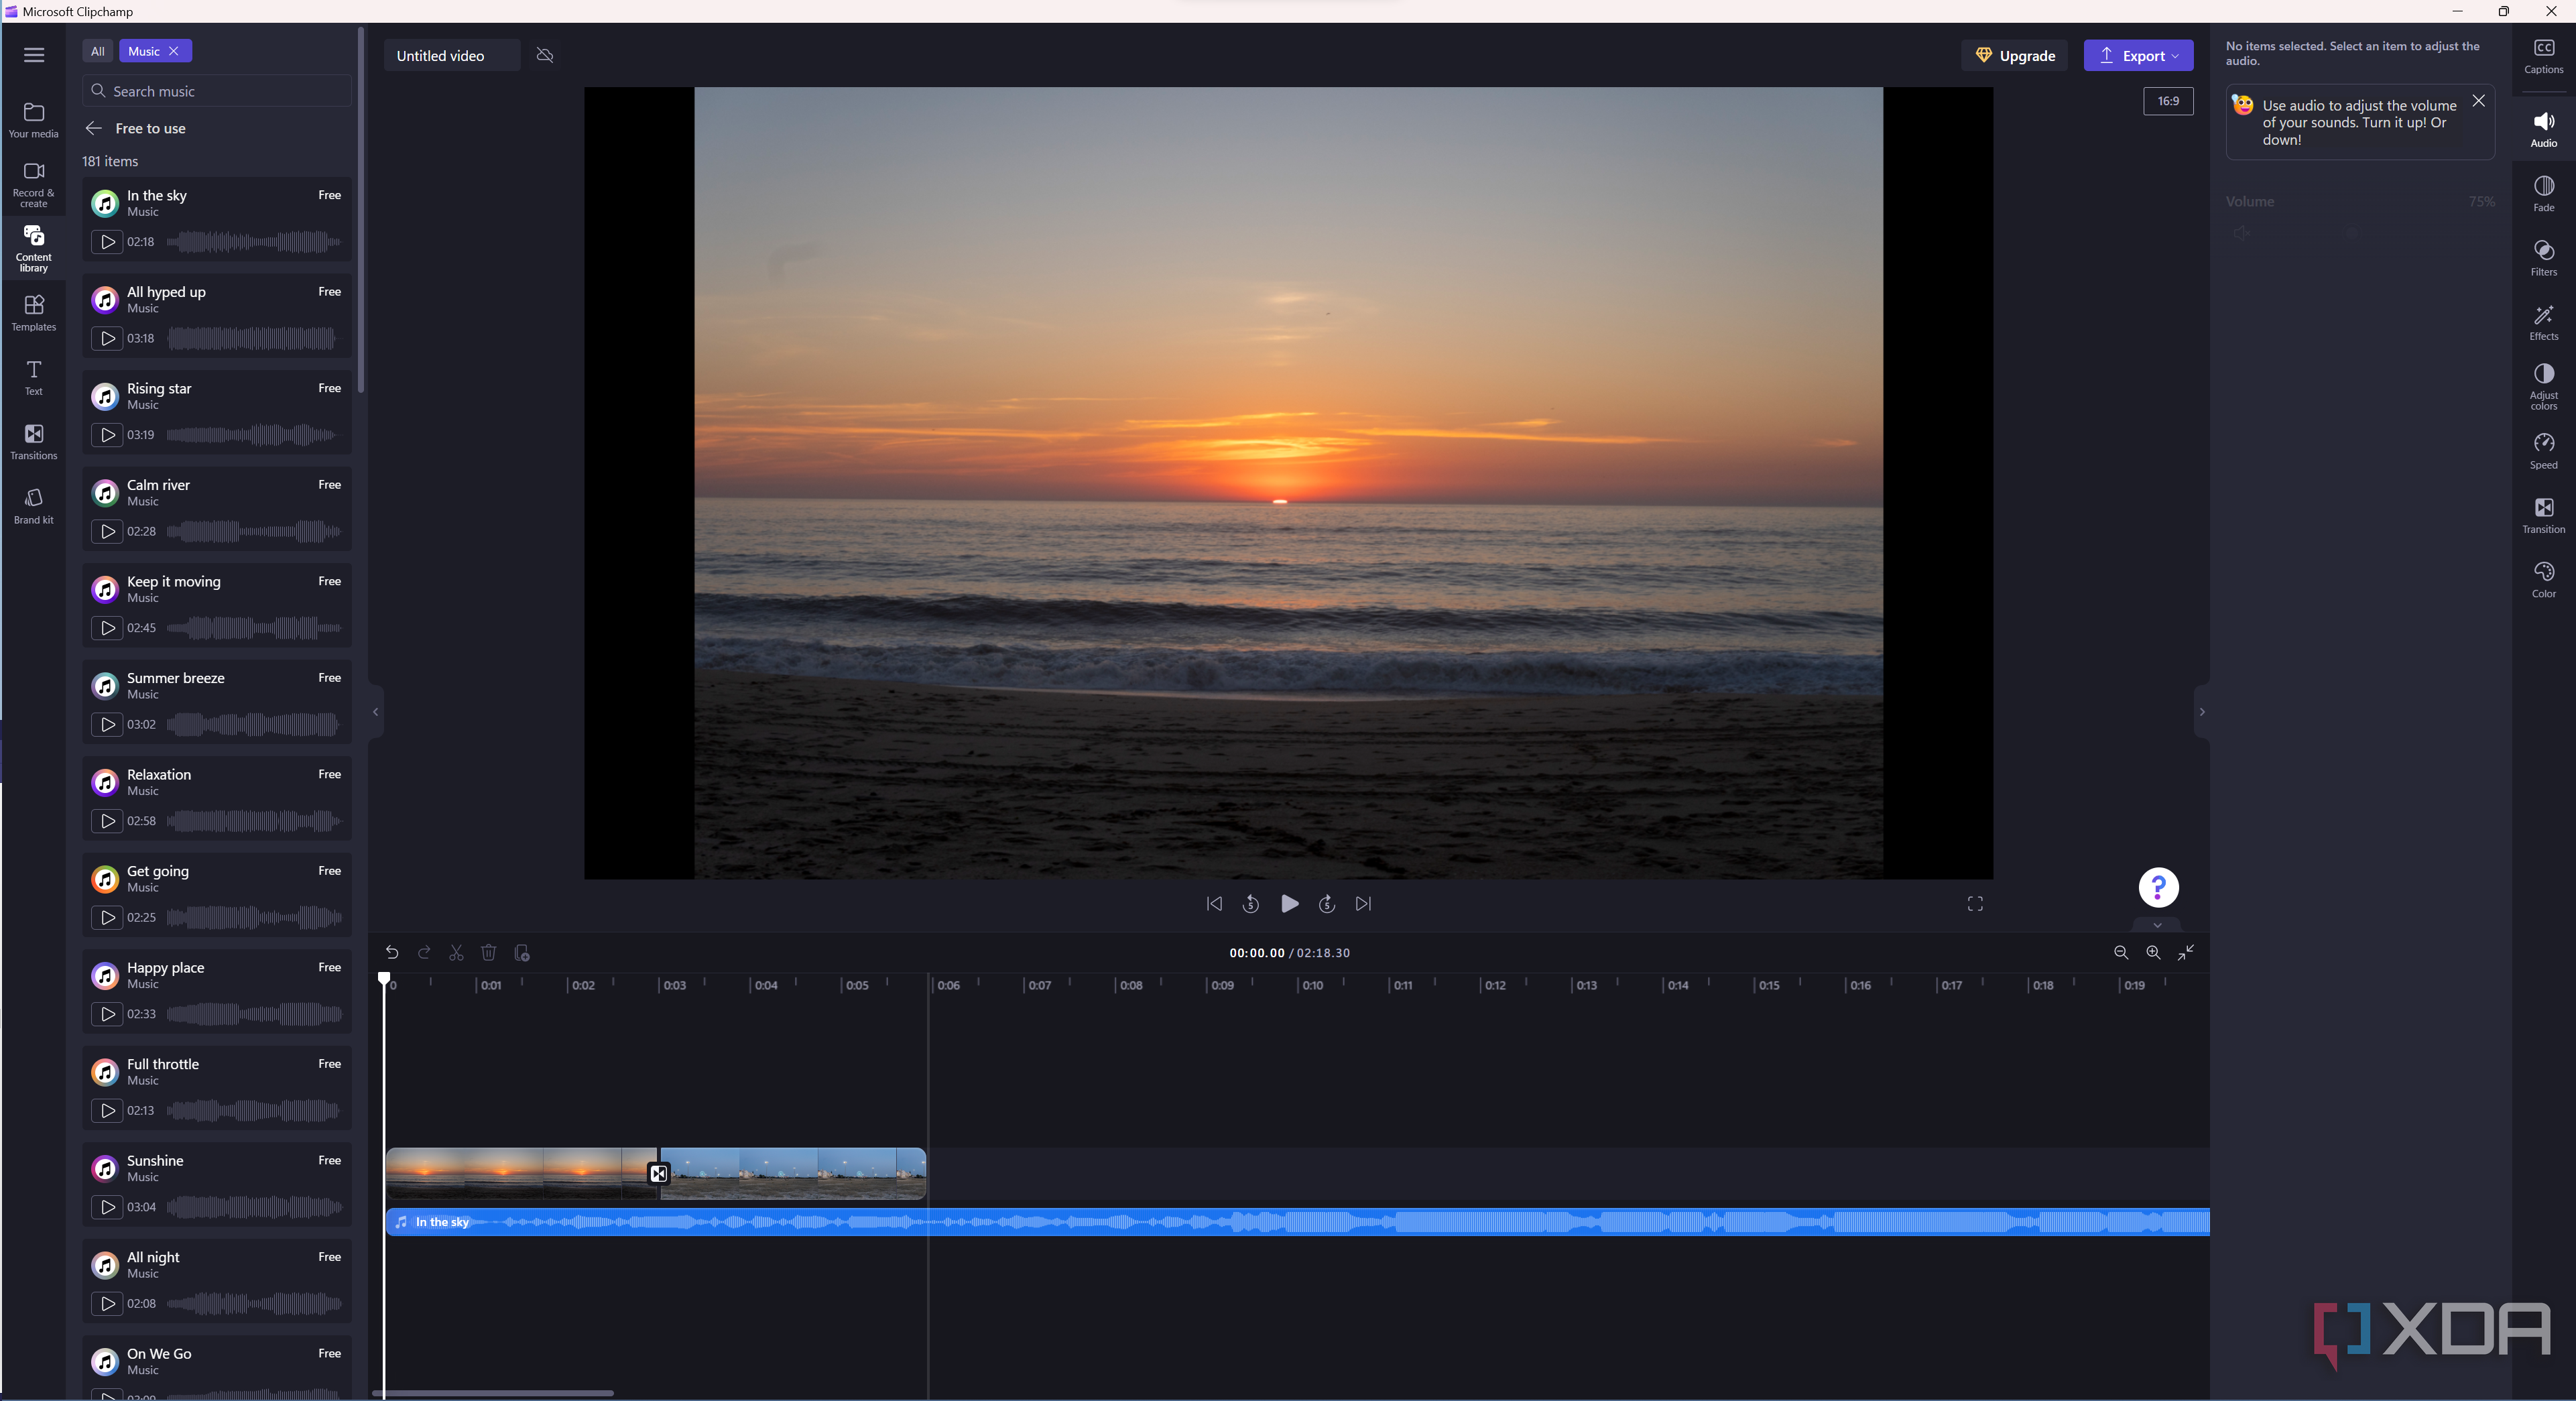Undo the last action

click(392, 953)
